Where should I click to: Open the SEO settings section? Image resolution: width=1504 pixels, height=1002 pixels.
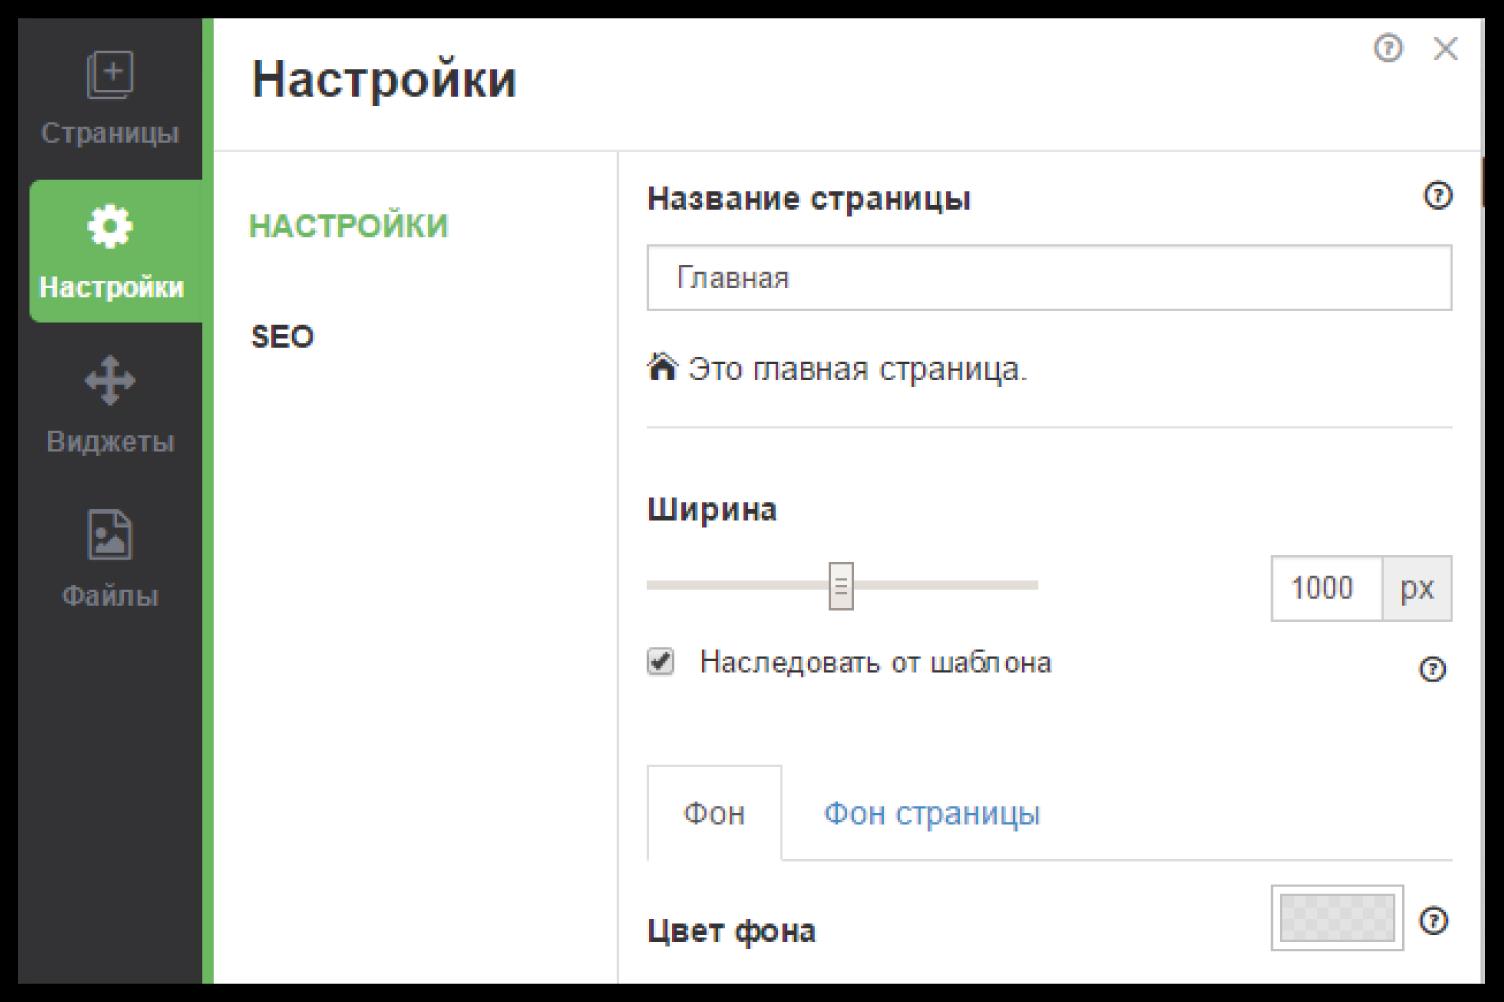tap(283, 337)
